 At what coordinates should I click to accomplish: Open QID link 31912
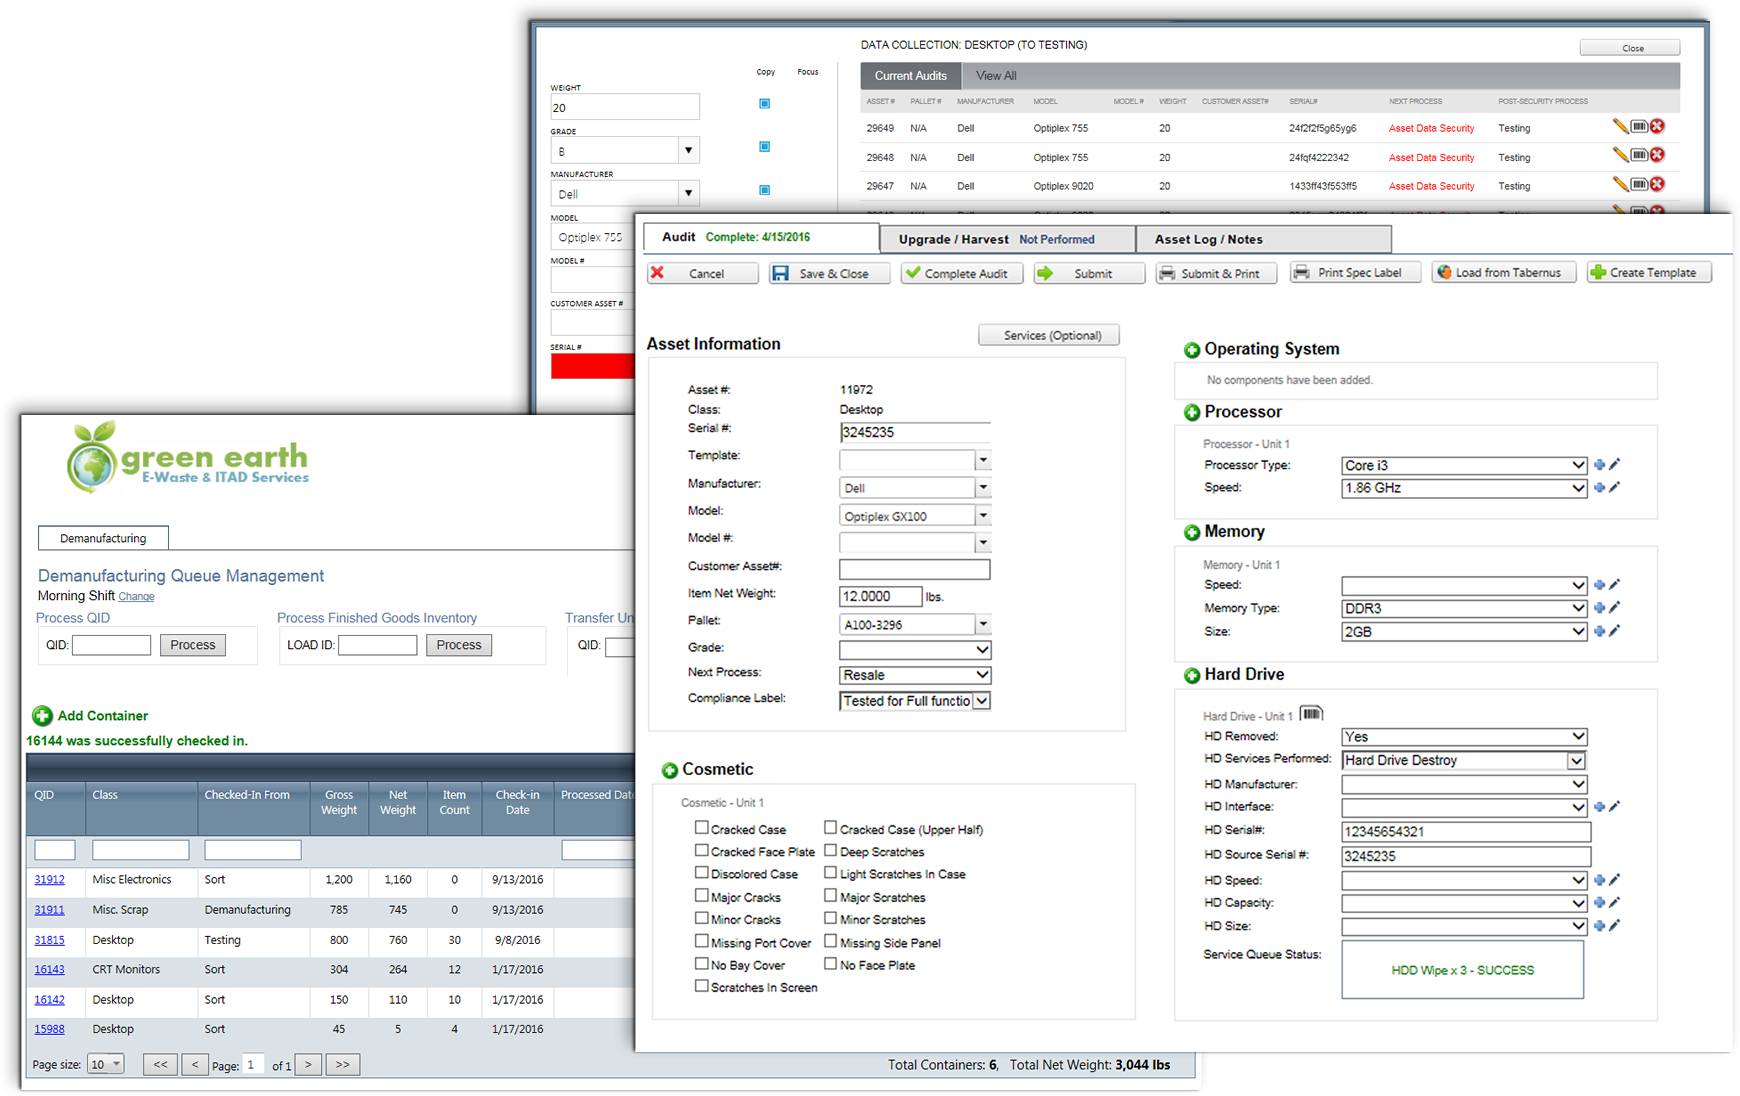pyautogui.click(x=49, y=880)
